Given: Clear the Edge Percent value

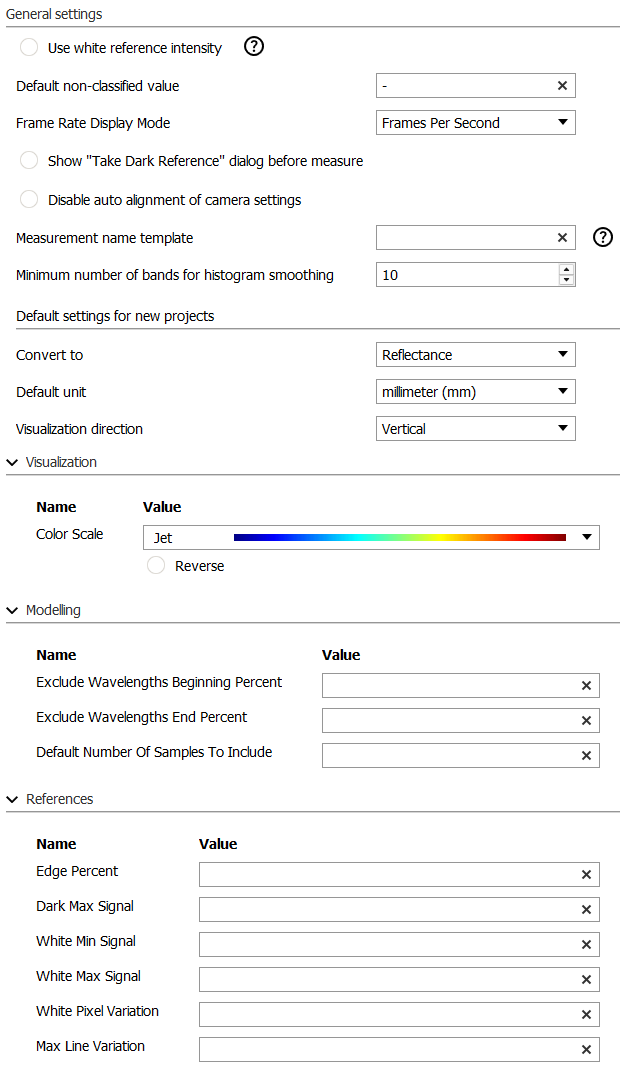Looking at the screenshot, I should 586,874.
